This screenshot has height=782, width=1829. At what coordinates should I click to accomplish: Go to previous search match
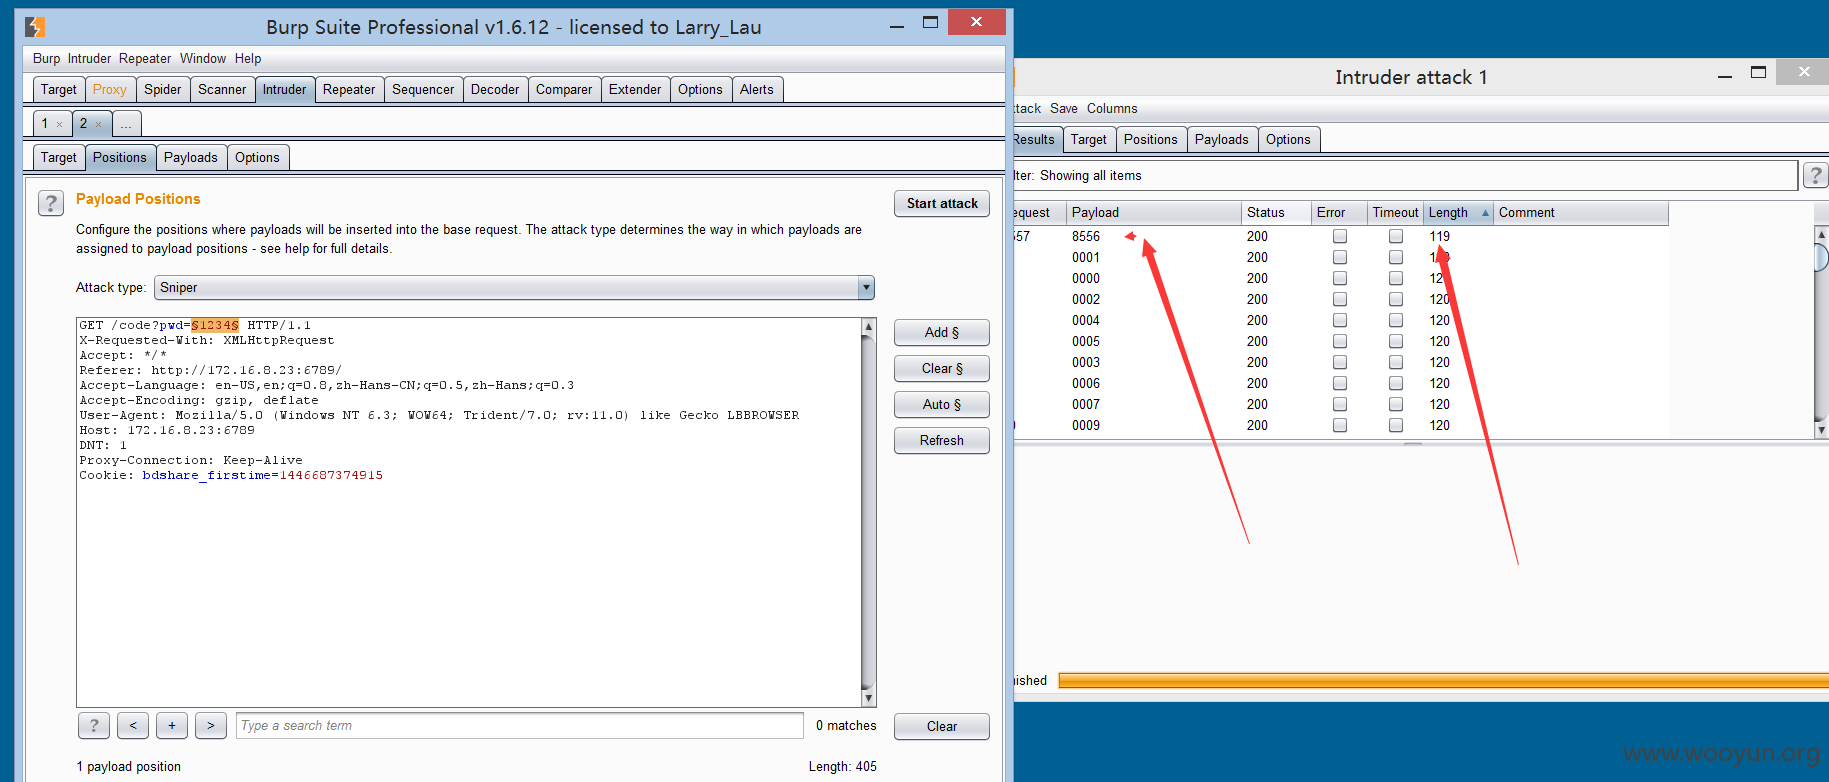[x=133, y=726]
